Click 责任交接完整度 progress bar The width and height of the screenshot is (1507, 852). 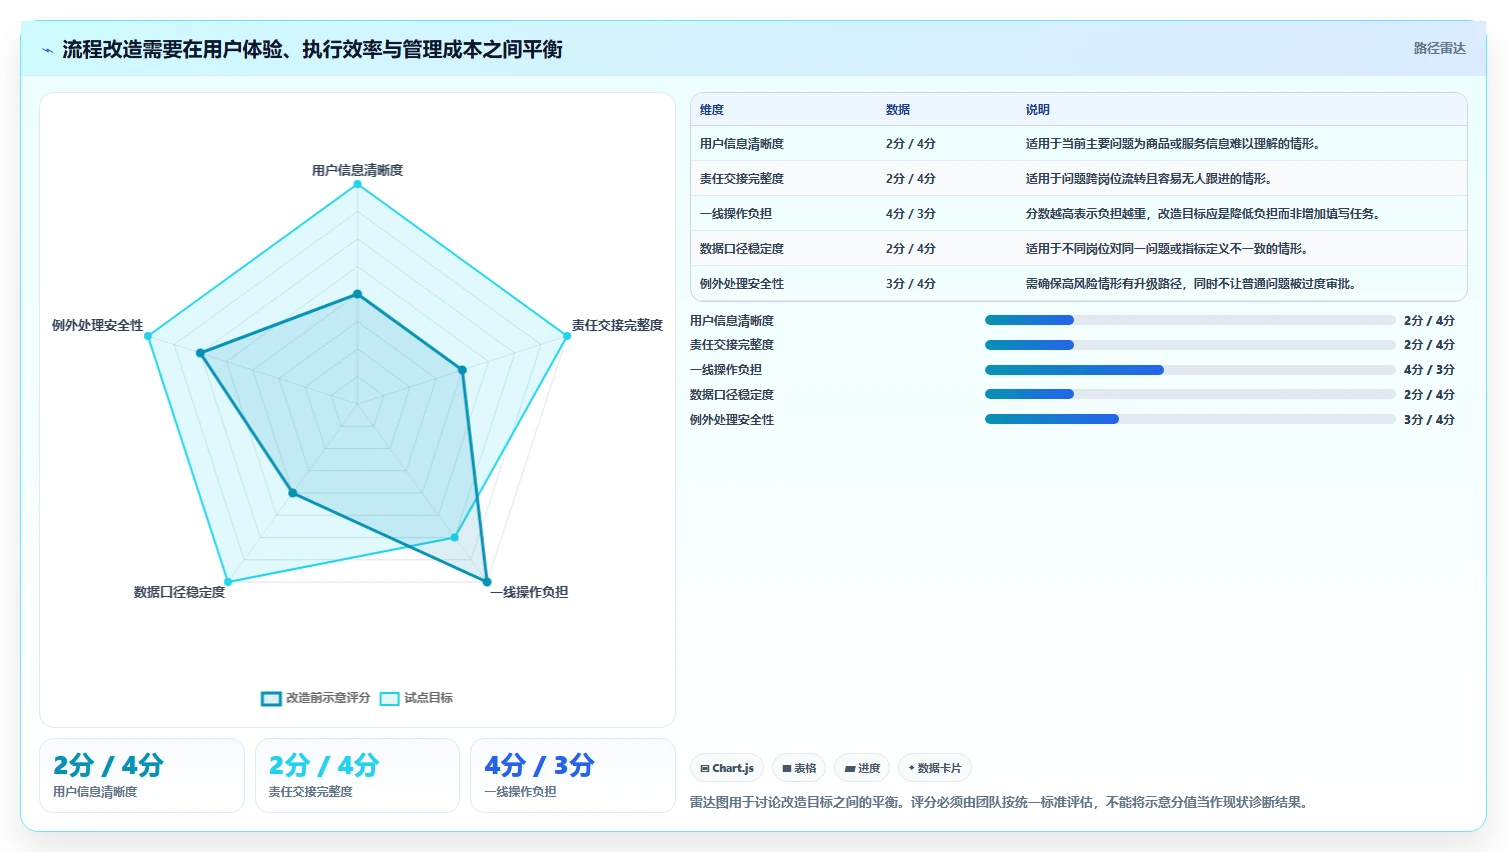click(x=1190, y=345)
